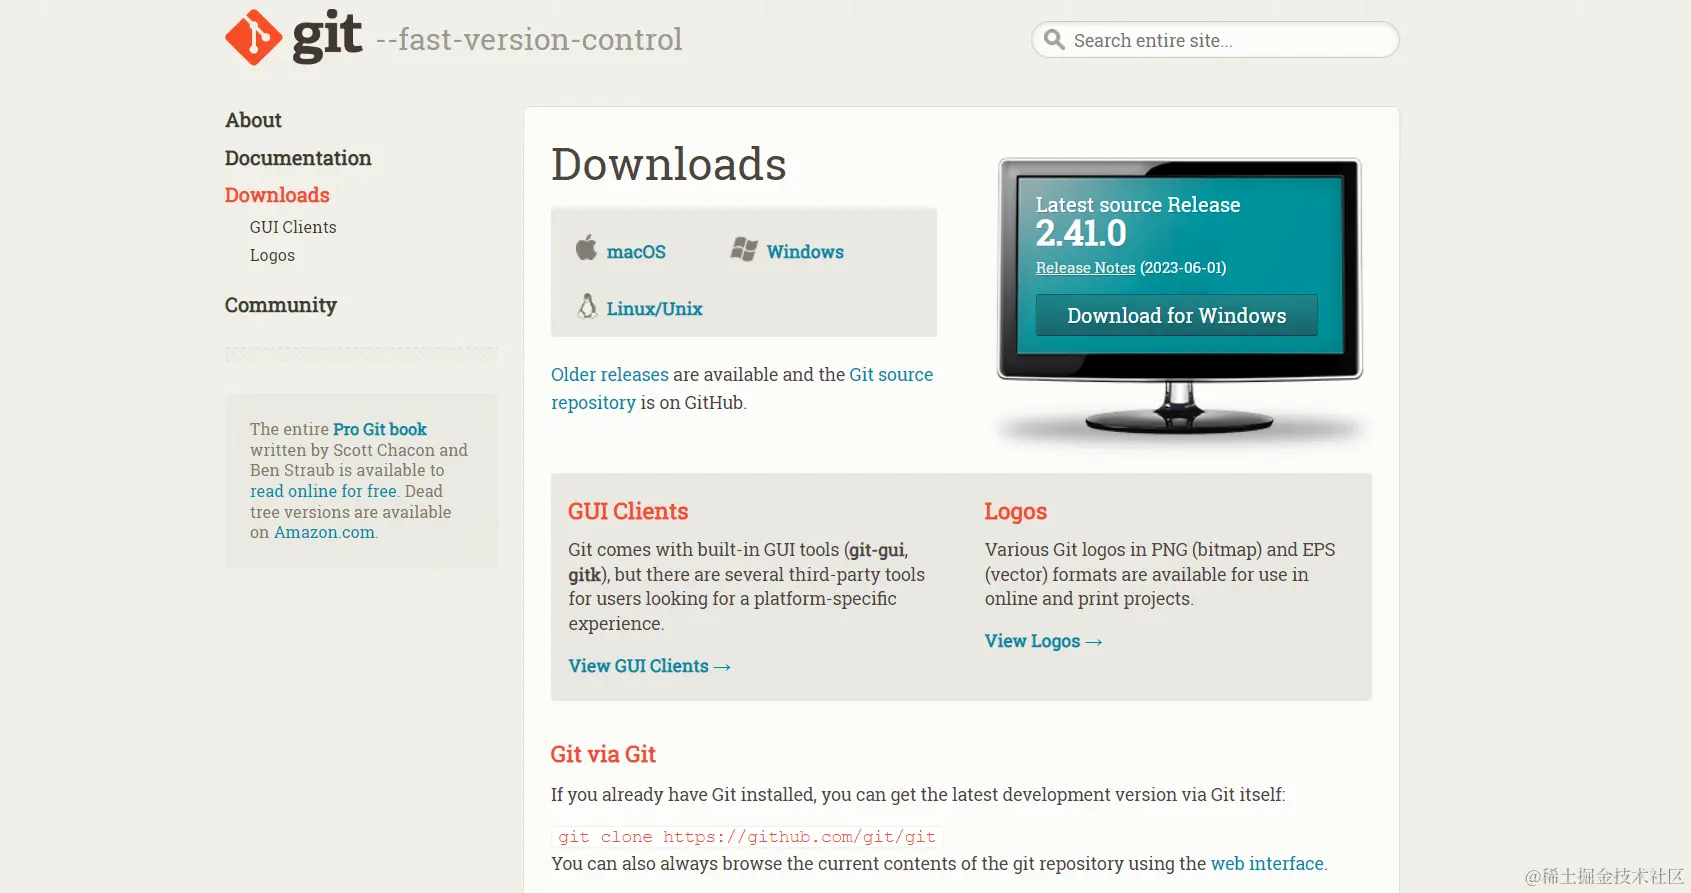Open Logos sidebar sub-item
Image resolution: width=1691 pixels, height=893 pixels.
tap(272, 255)
